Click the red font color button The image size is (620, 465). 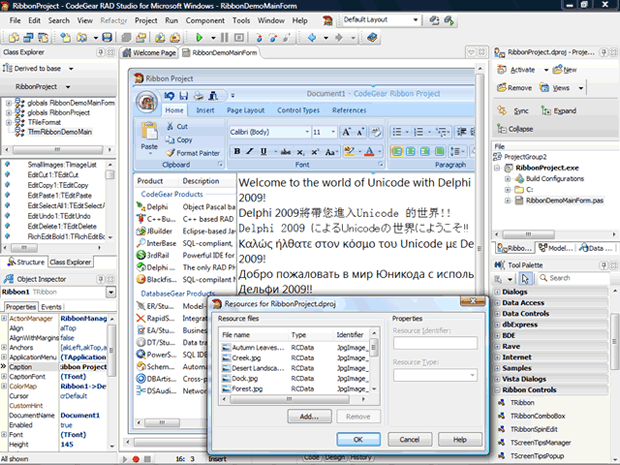[369, 151]
